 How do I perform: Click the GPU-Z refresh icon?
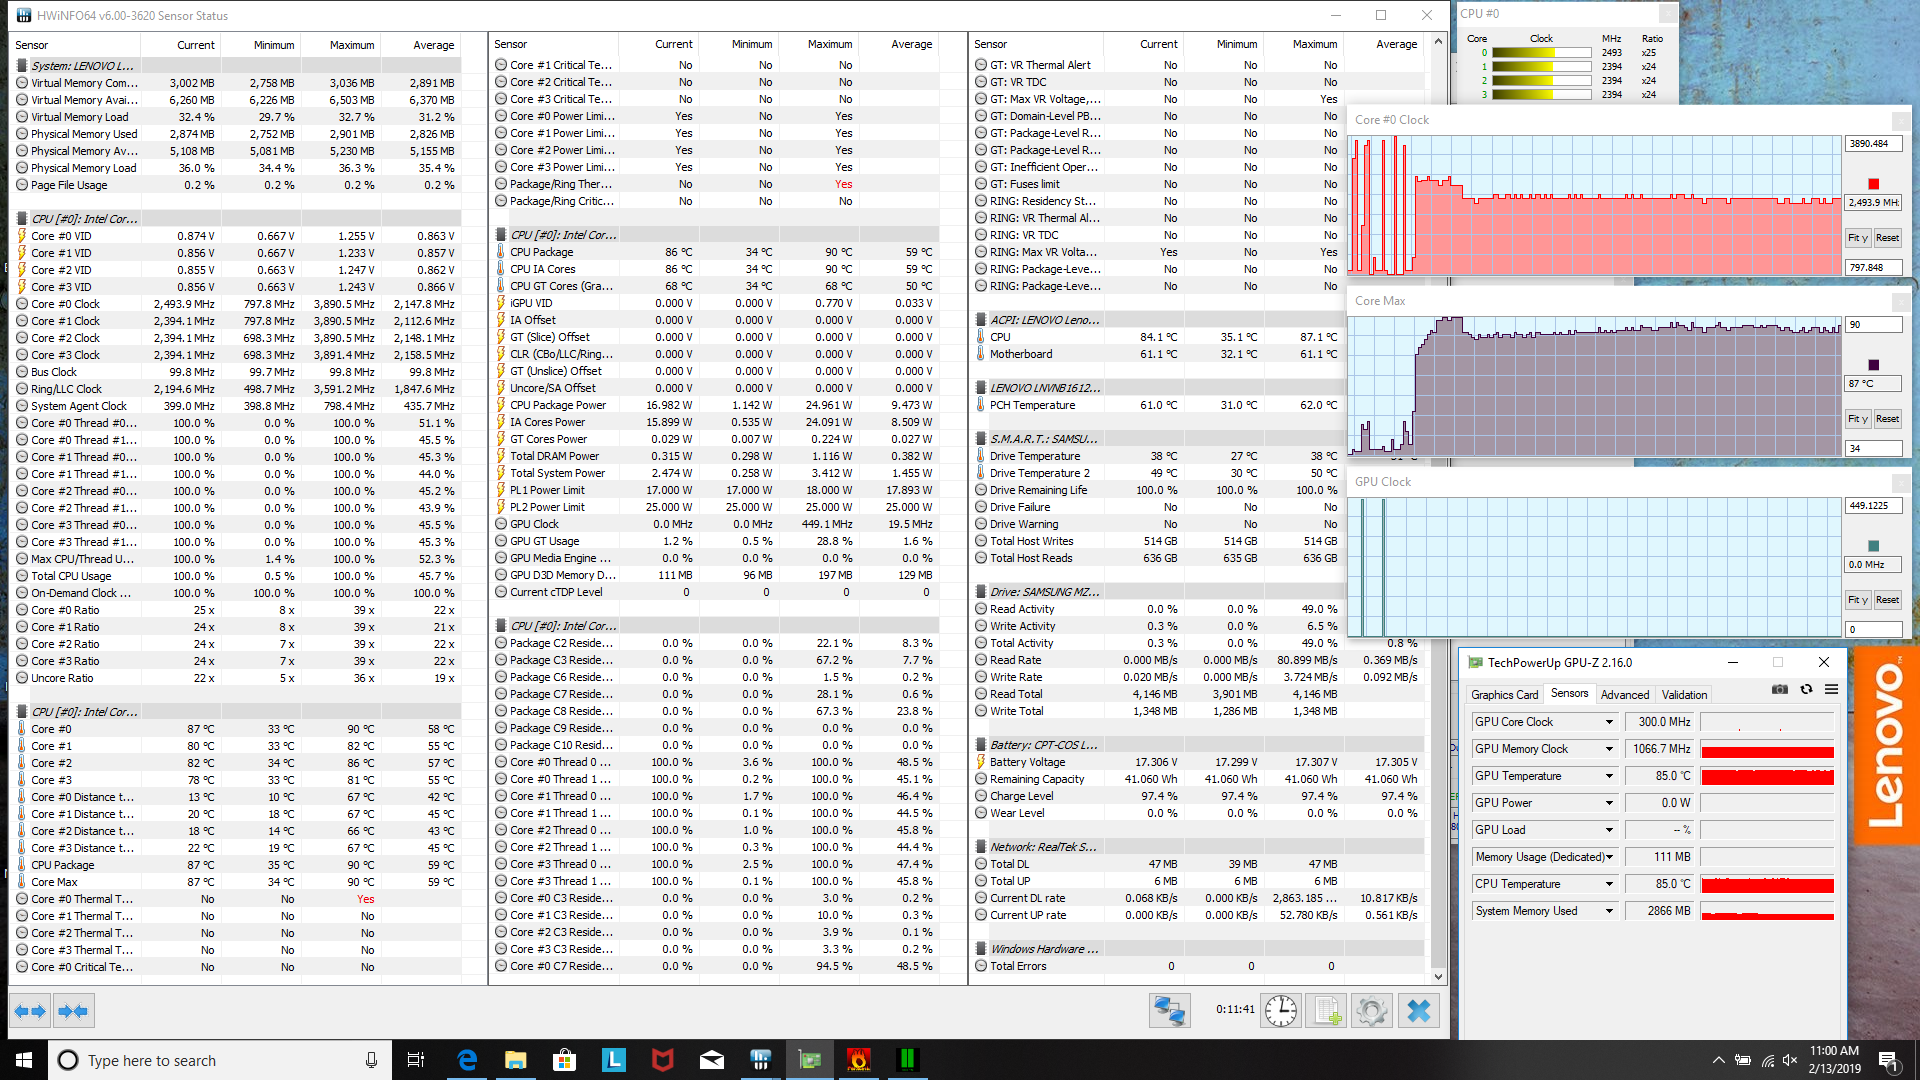1806,689
